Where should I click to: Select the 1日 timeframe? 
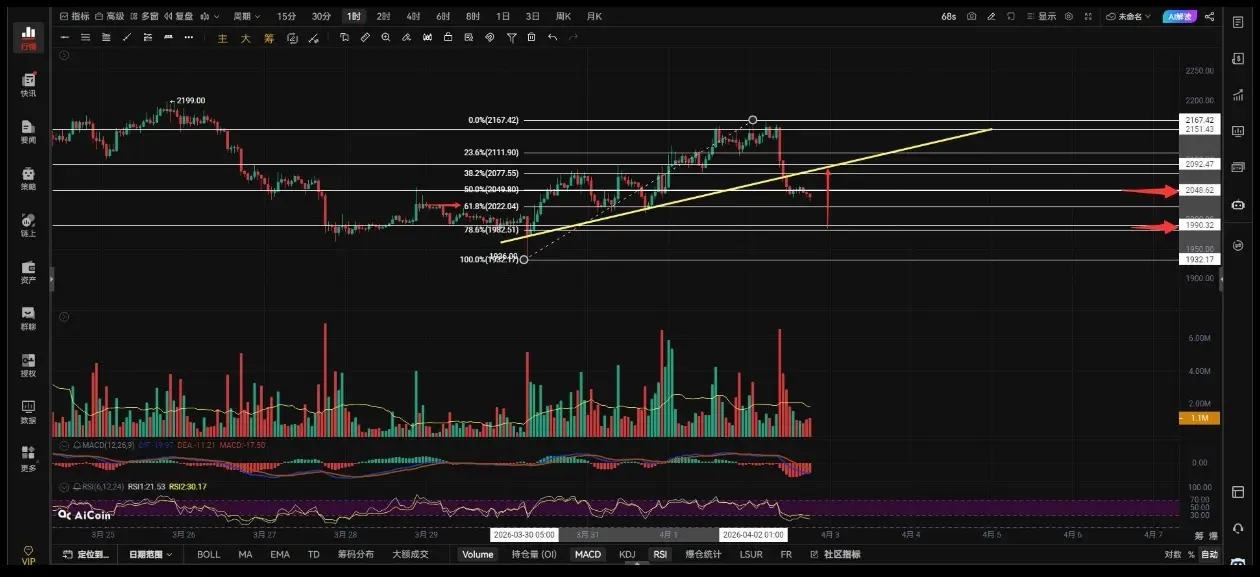coord(503,16)
